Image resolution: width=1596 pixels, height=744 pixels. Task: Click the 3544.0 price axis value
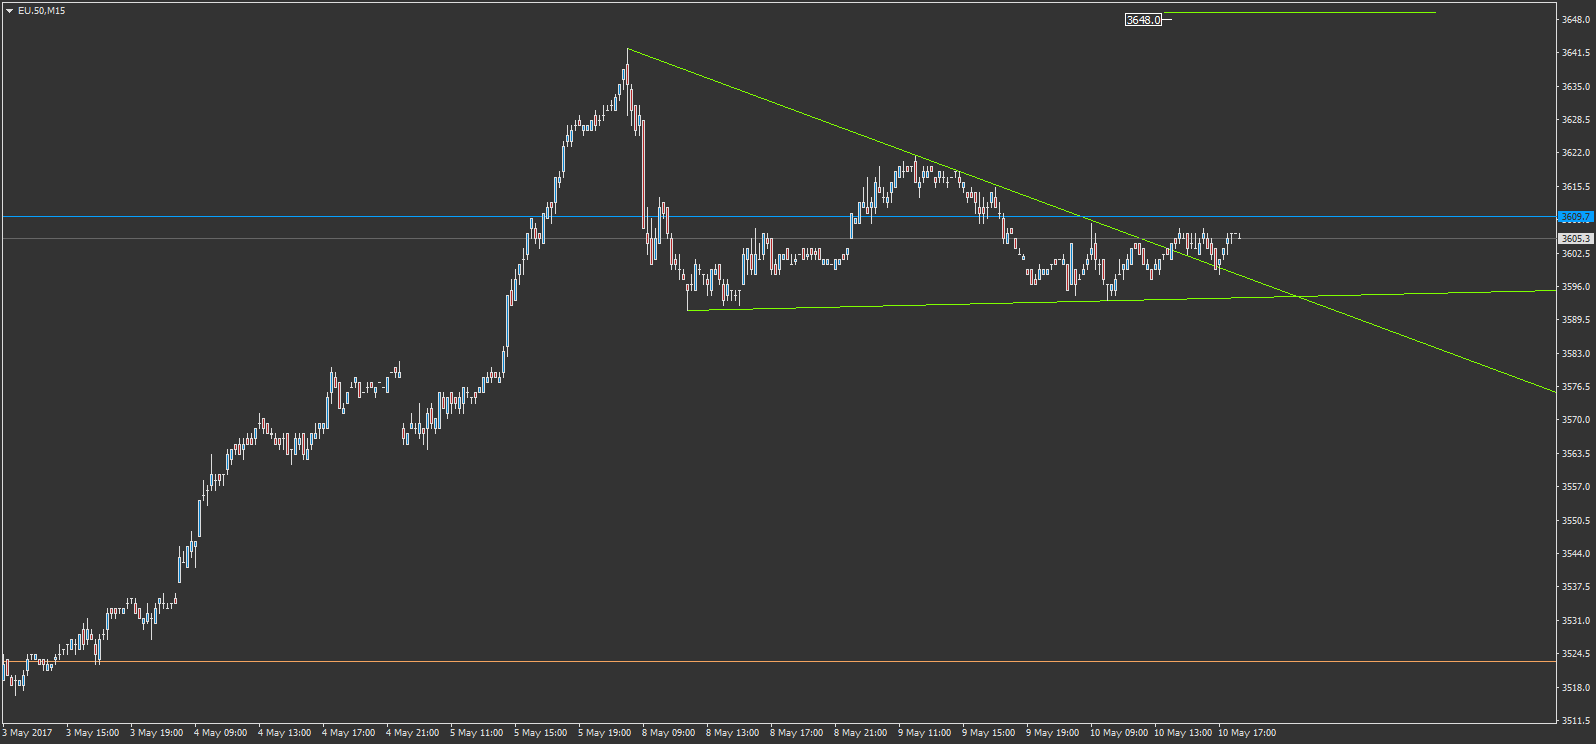1576,554
